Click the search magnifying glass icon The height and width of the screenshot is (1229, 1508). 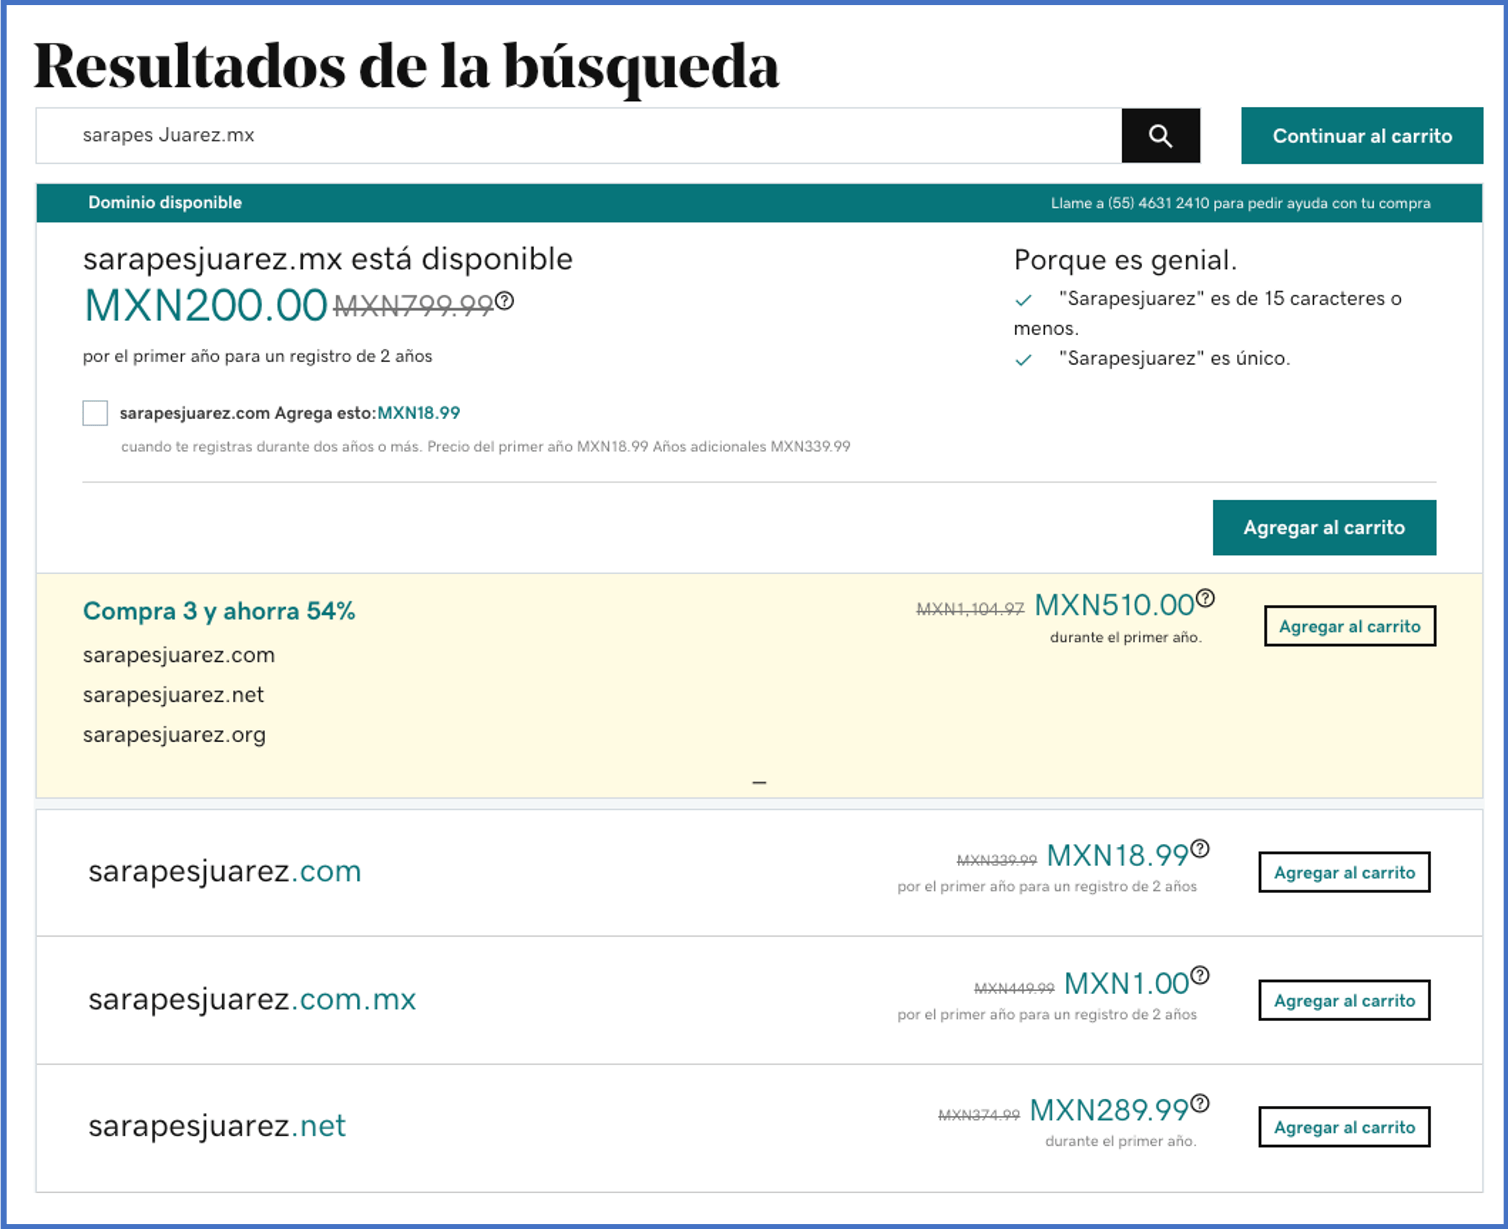coord(1160,135)
